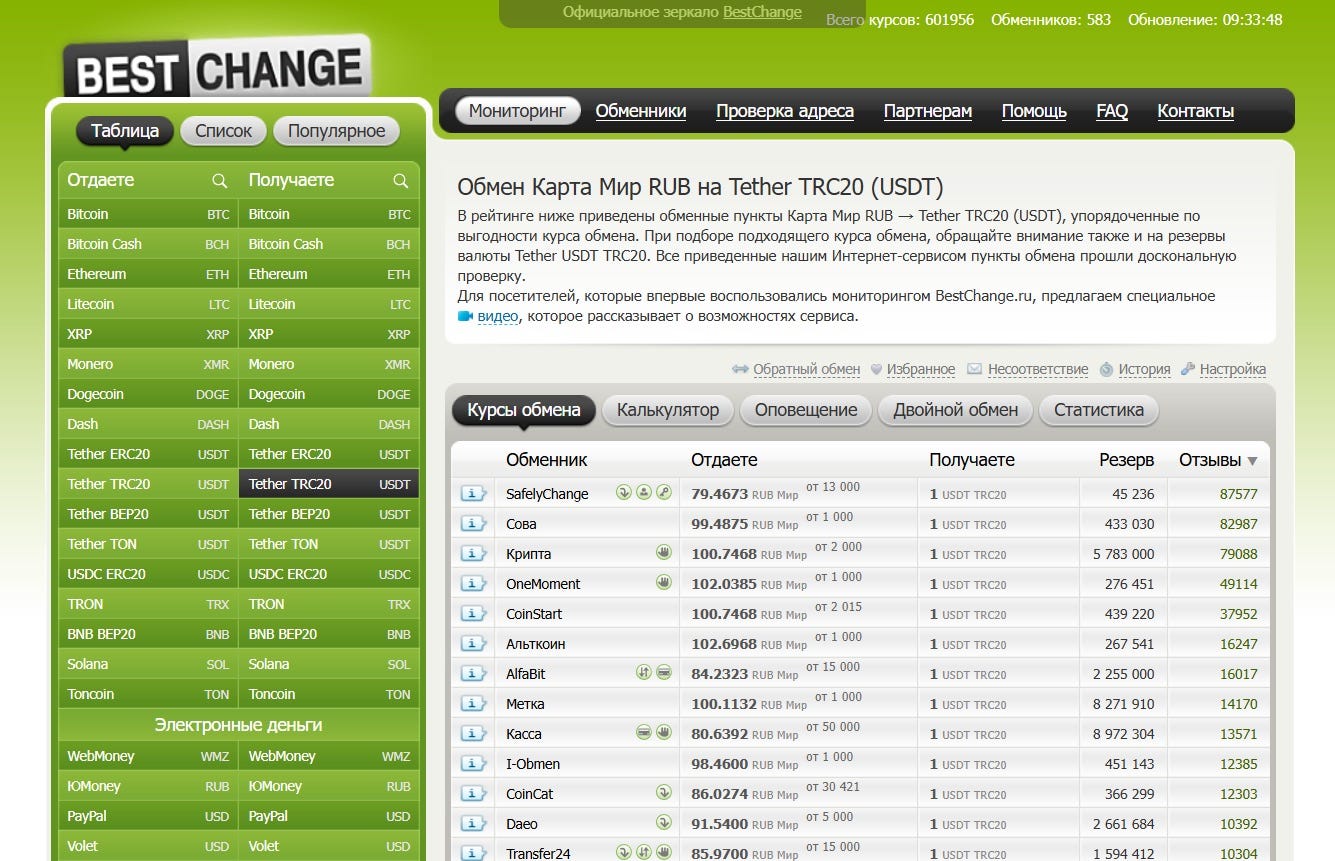Select Мониторинг in the top menu
1335x861 pixels.
[x=518, y=111]
